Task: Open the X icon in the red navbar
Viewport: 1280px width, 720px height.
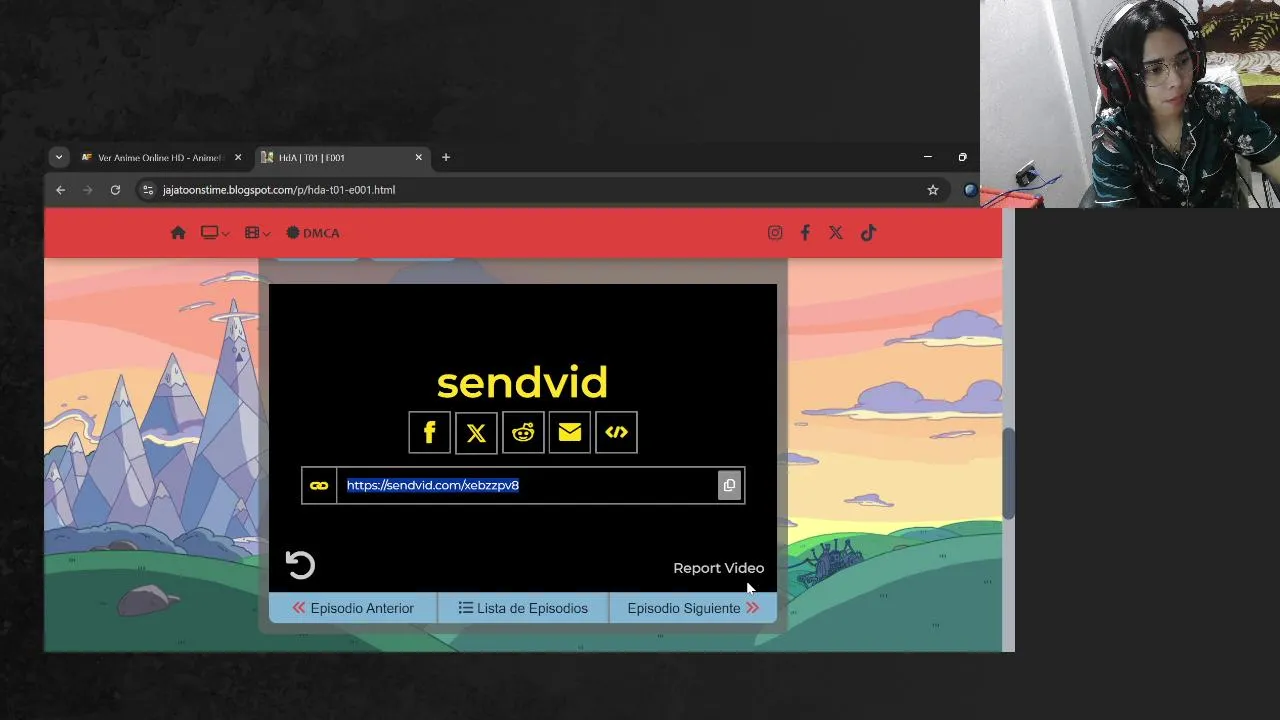Action: tap(836, 233)
